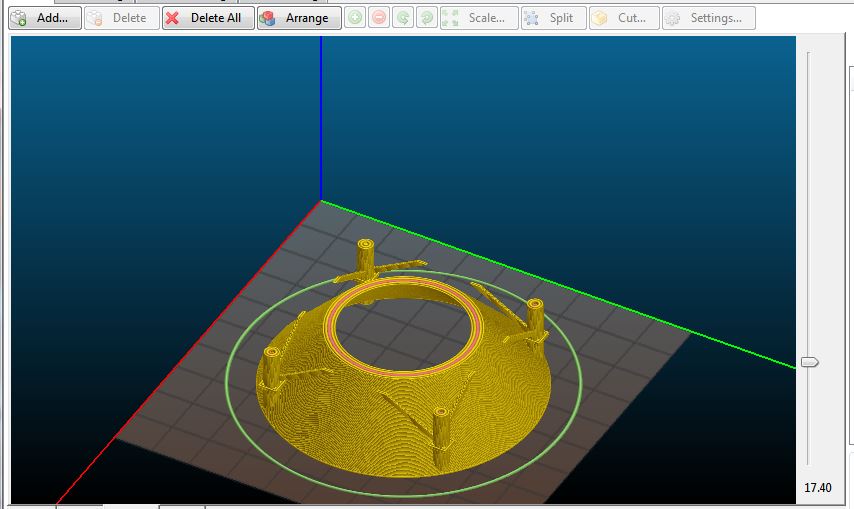Split the object into parts
This screenshot has height=509, width=854.
point(554,18)
